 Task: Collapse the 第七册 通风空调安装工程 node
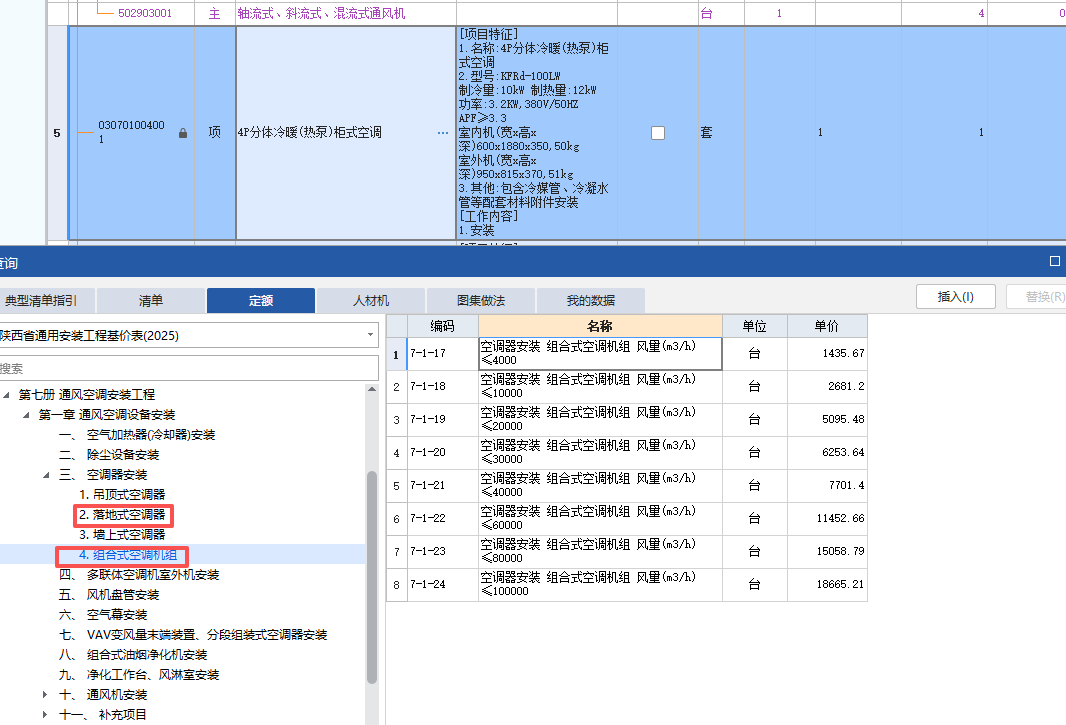coord(8,396)
